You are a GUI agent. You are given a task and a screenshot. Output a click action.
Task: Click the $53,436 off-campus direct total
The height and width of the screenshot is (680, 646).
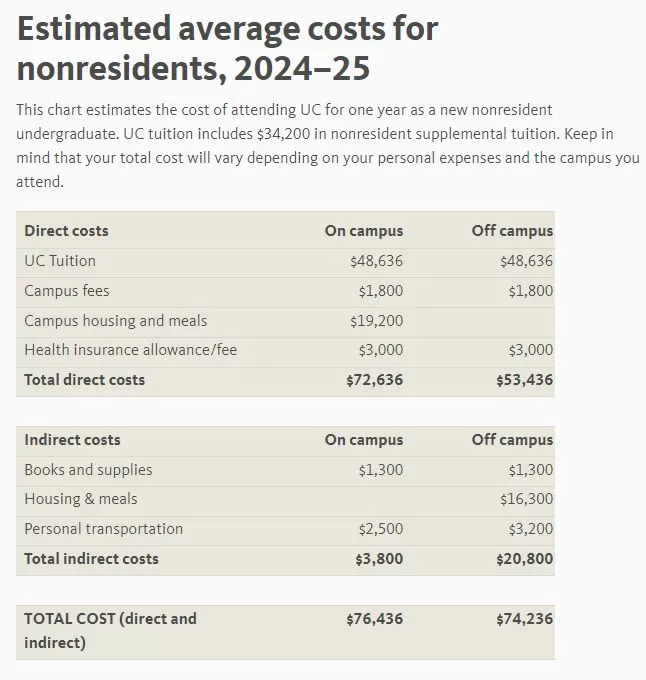pos(524,380)
